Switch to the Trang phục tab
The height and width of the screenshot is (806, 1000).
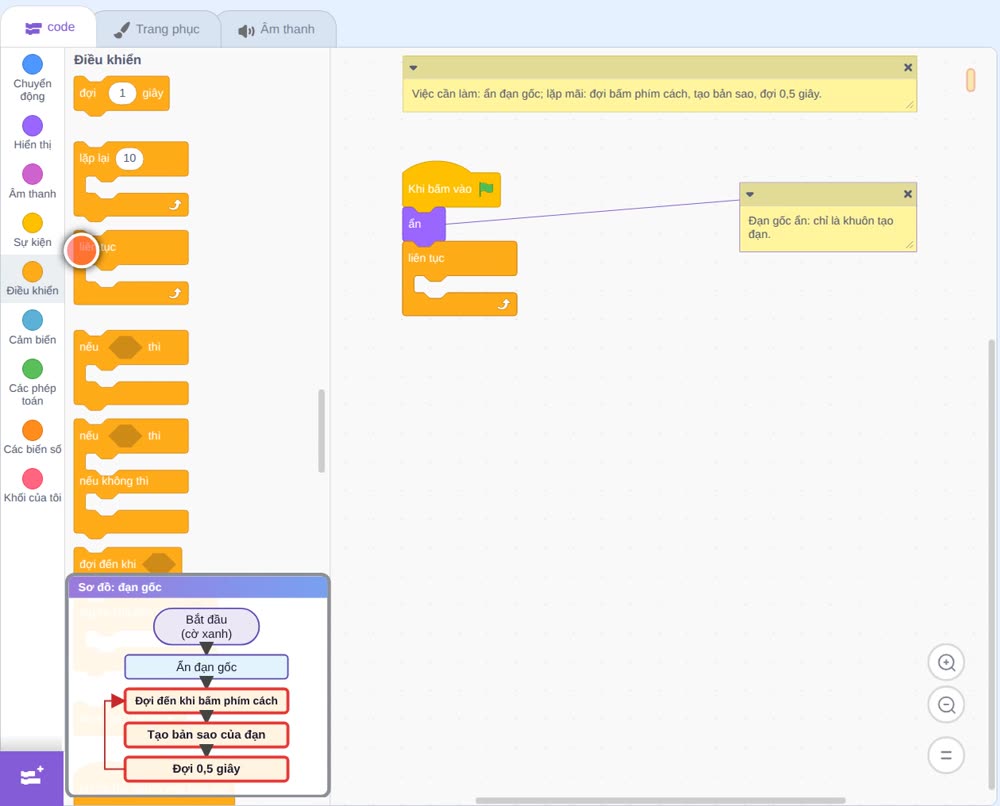click(x=157, y=29)
